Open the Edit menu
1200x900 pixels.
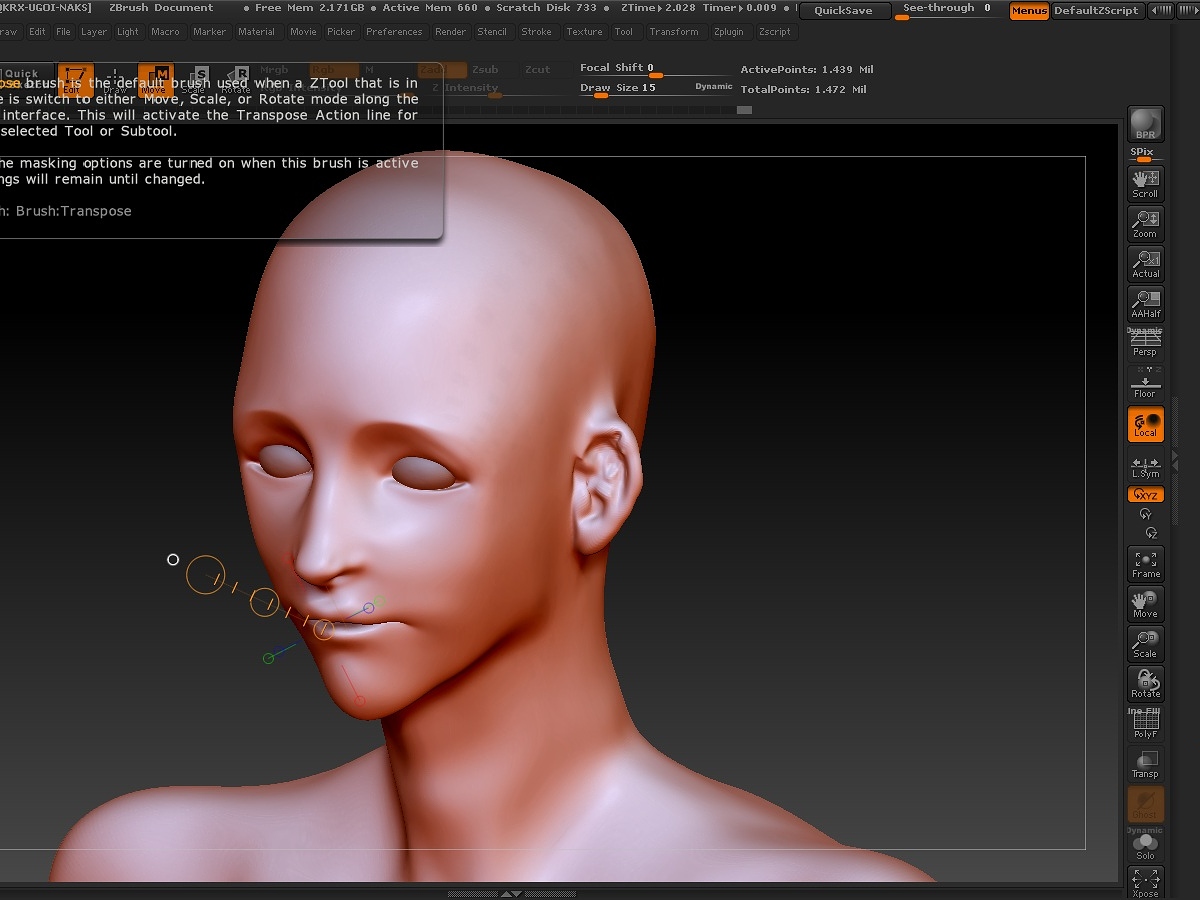tap(37, 32)
